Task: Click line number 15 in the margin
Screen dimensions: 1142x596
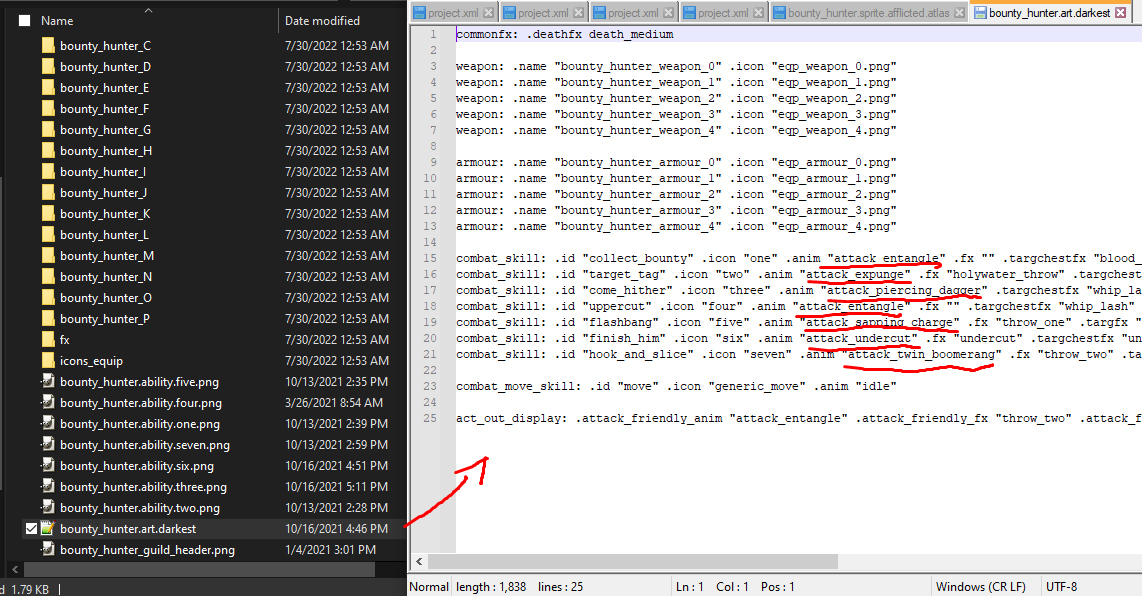Action: [x=430, y=258]
